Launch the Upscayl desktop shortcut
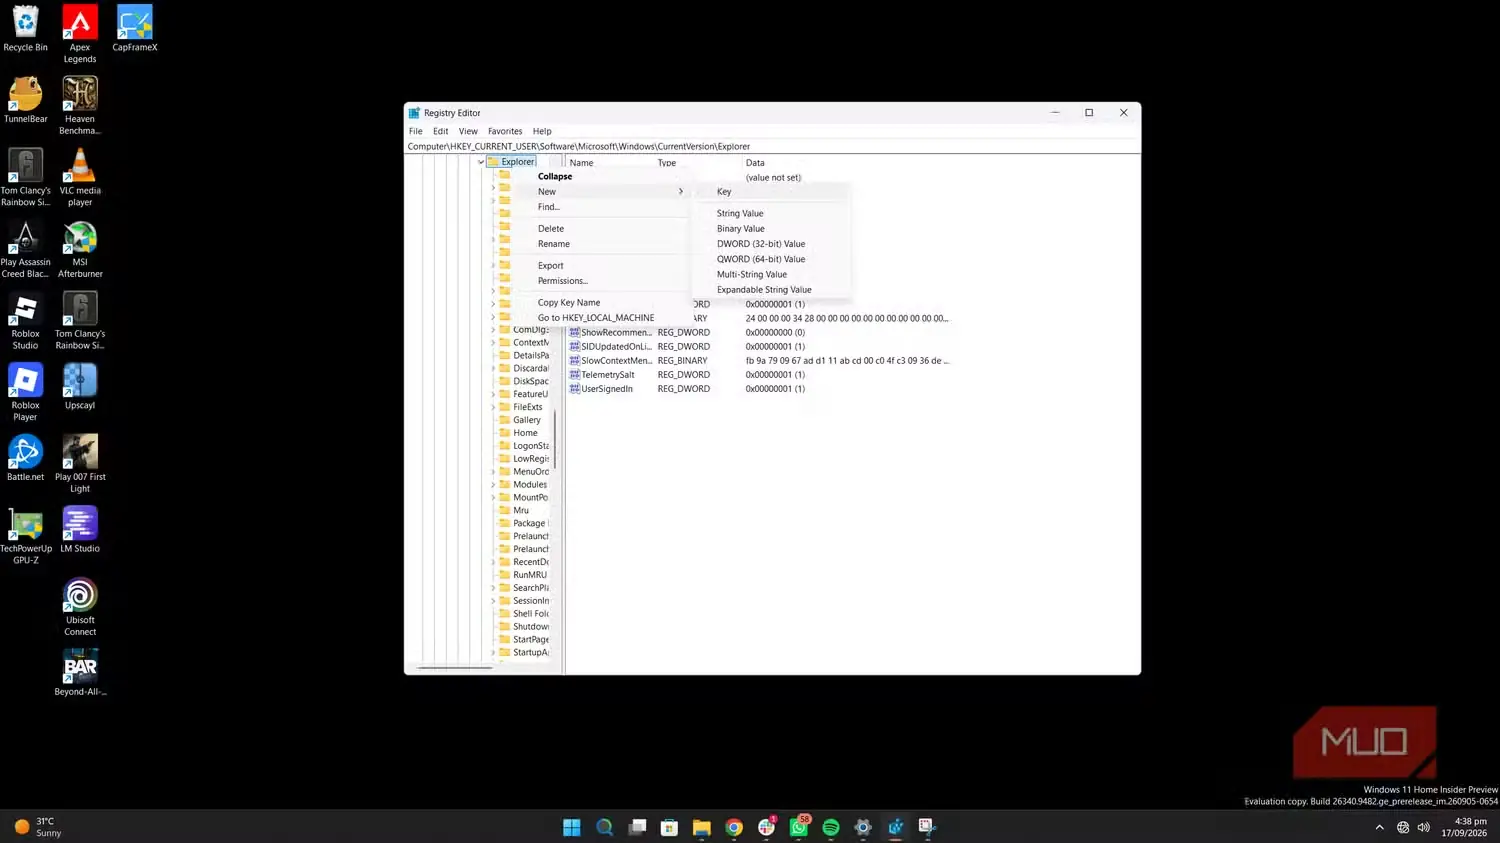Viewport: 1500px width, 843px height. pos(80,387)
